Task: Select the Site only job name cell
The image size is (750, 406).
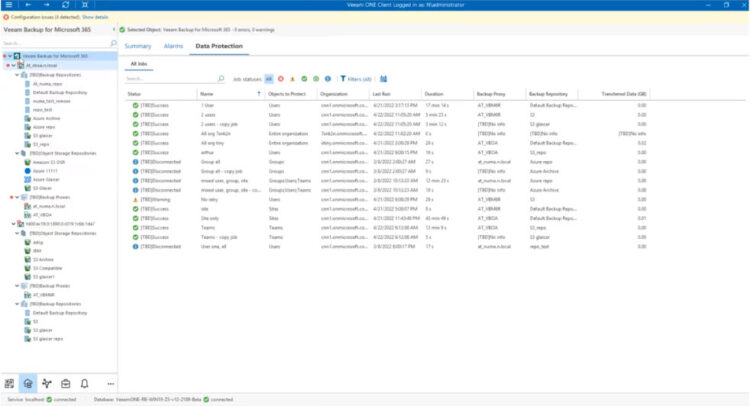Action: (x=210, y=218)
